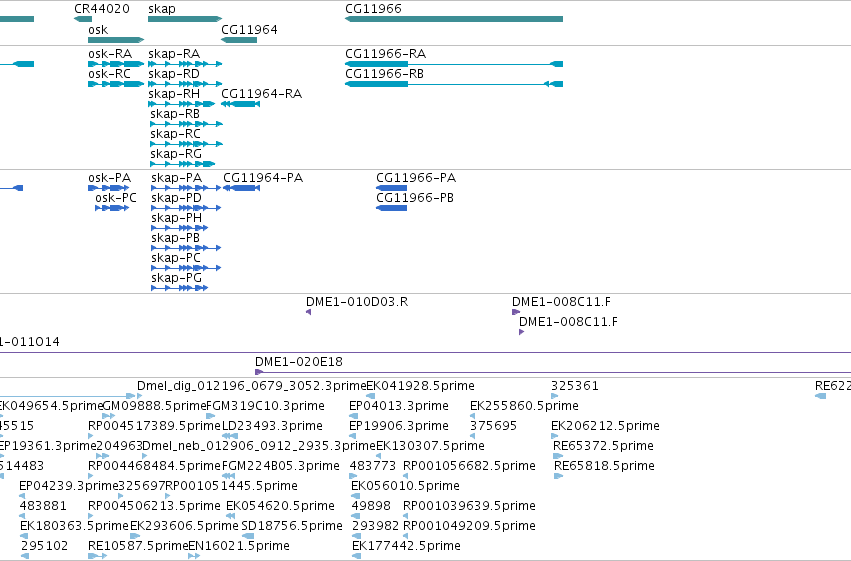Click protein feature osk-PC
The width and height of the screenshot is (851, 561).
[x=112, y=208]
